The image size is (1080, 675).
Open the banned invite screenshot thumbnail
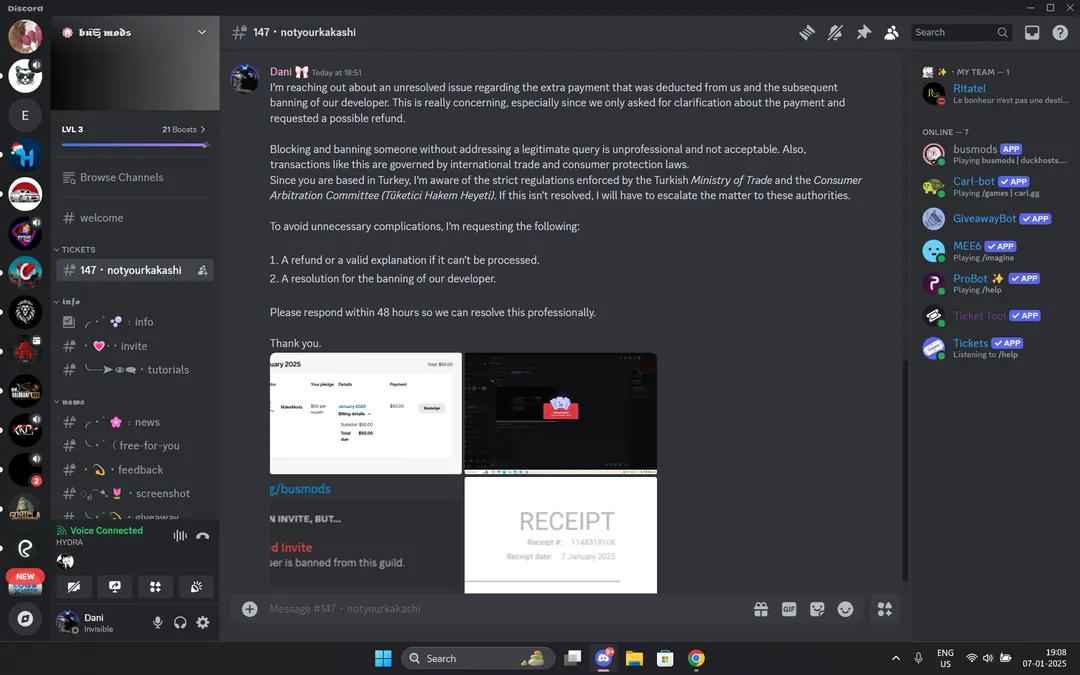tap(366, 535)
